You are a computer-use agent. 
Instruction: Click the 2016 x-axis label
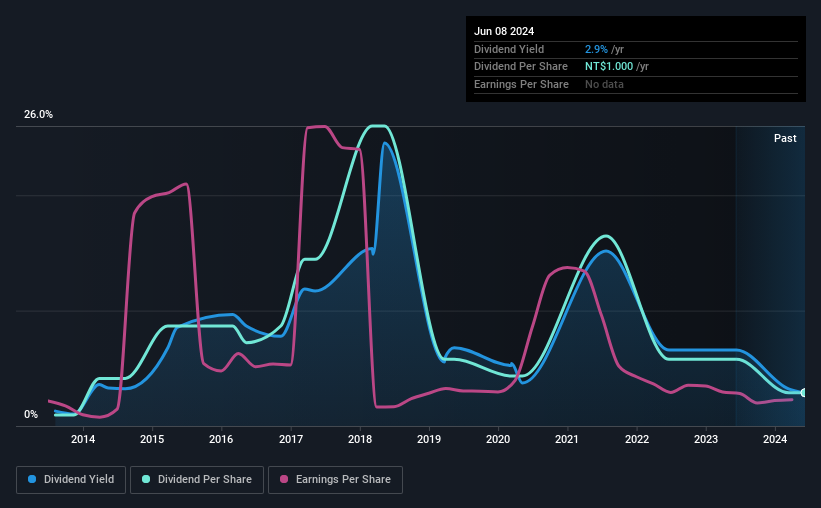click(x=221, y=439)
